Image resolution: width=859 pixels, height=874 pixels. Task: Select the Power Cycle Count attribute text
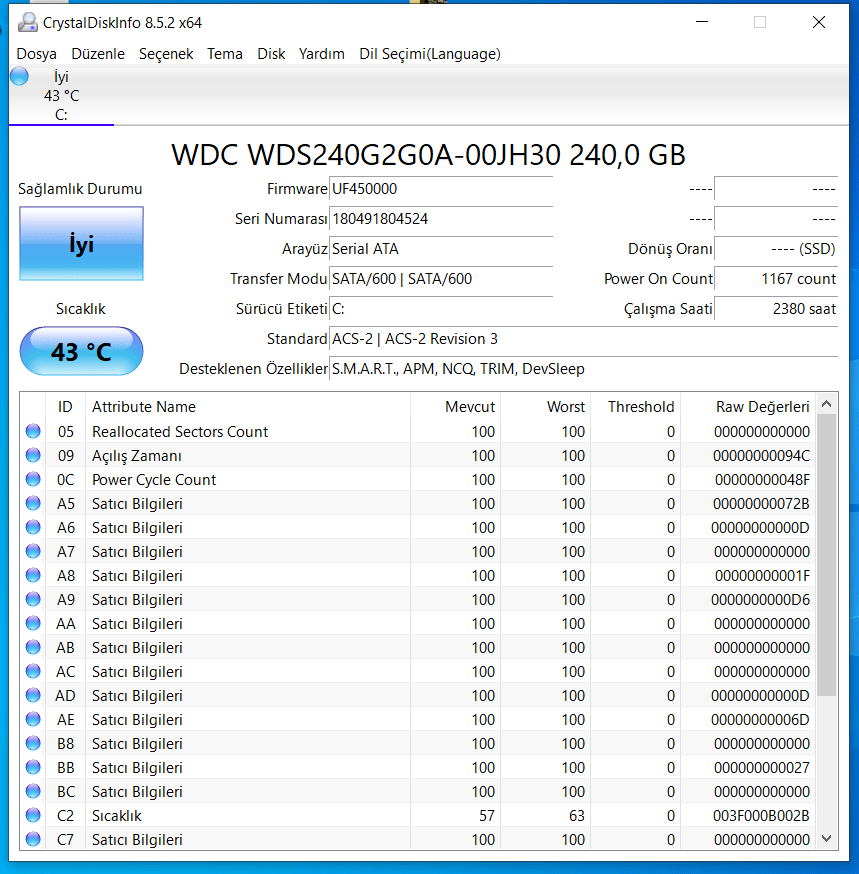coord(154,479)
